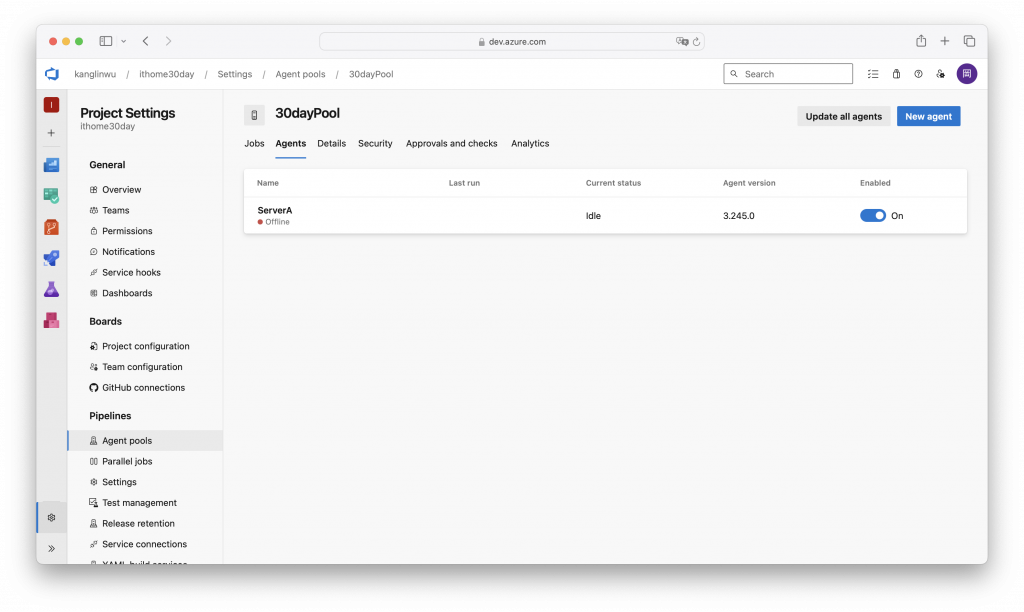Open a new Safari tab

pos(944,41)
